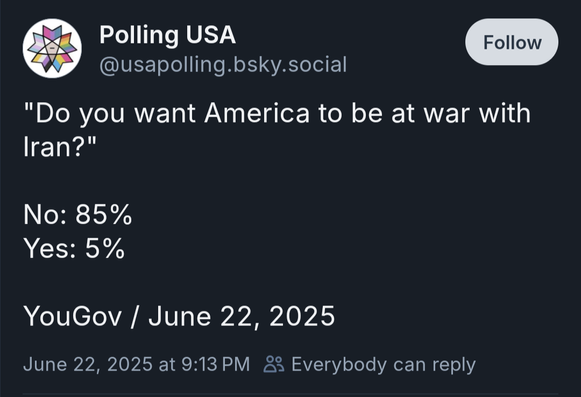
Task: Click the @usapolling.bsky.social handle
Action: point(223,64)
